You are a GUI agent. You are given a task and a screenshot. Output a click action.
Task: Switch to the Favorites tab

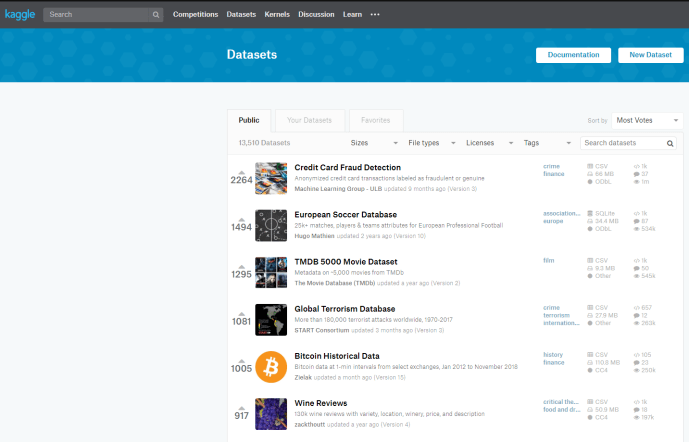pyautogui.click(x=376, y=120)
